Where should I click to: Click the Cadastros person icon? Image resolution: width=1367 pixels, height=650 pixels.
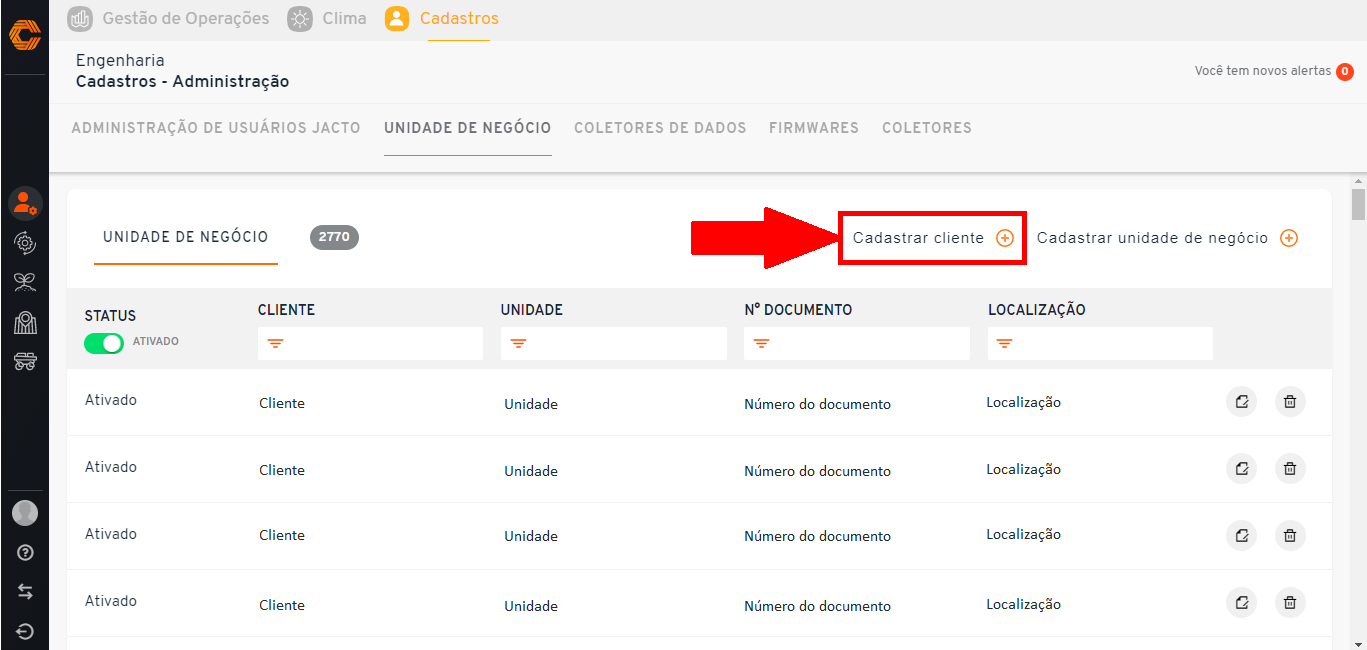click(x=397, y=18)
